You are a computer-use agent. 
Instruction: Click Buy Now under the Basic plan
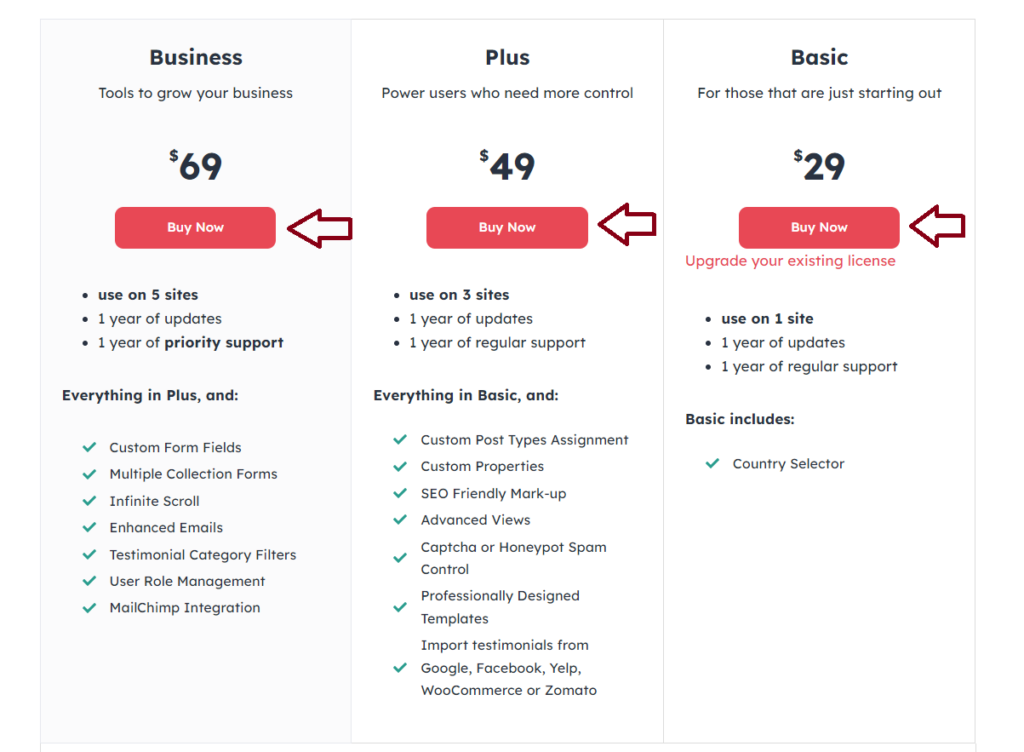(819, 227)
